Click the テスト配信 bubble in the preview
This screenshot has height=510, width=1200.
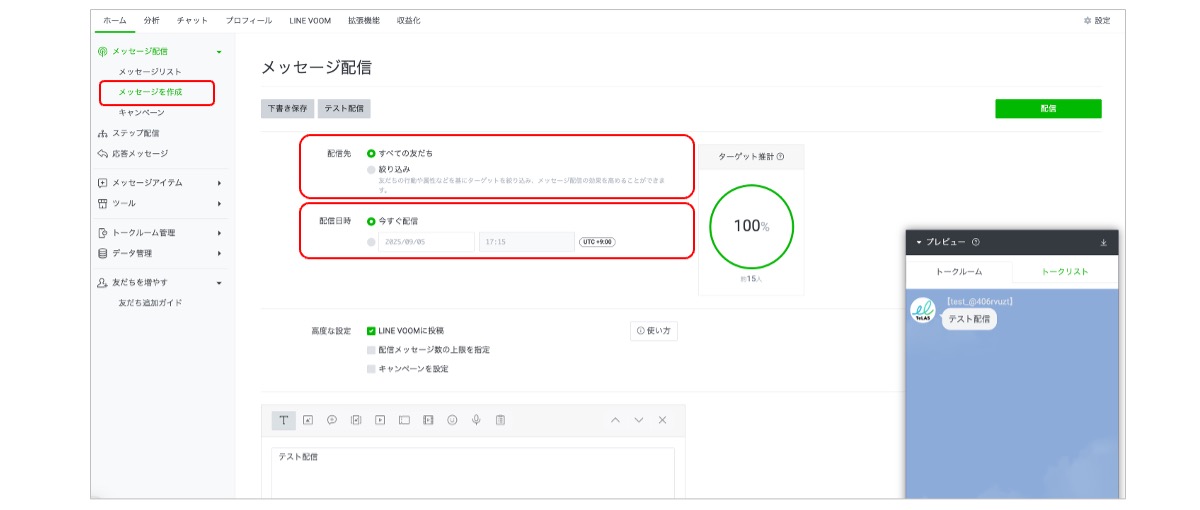(969, 319)
